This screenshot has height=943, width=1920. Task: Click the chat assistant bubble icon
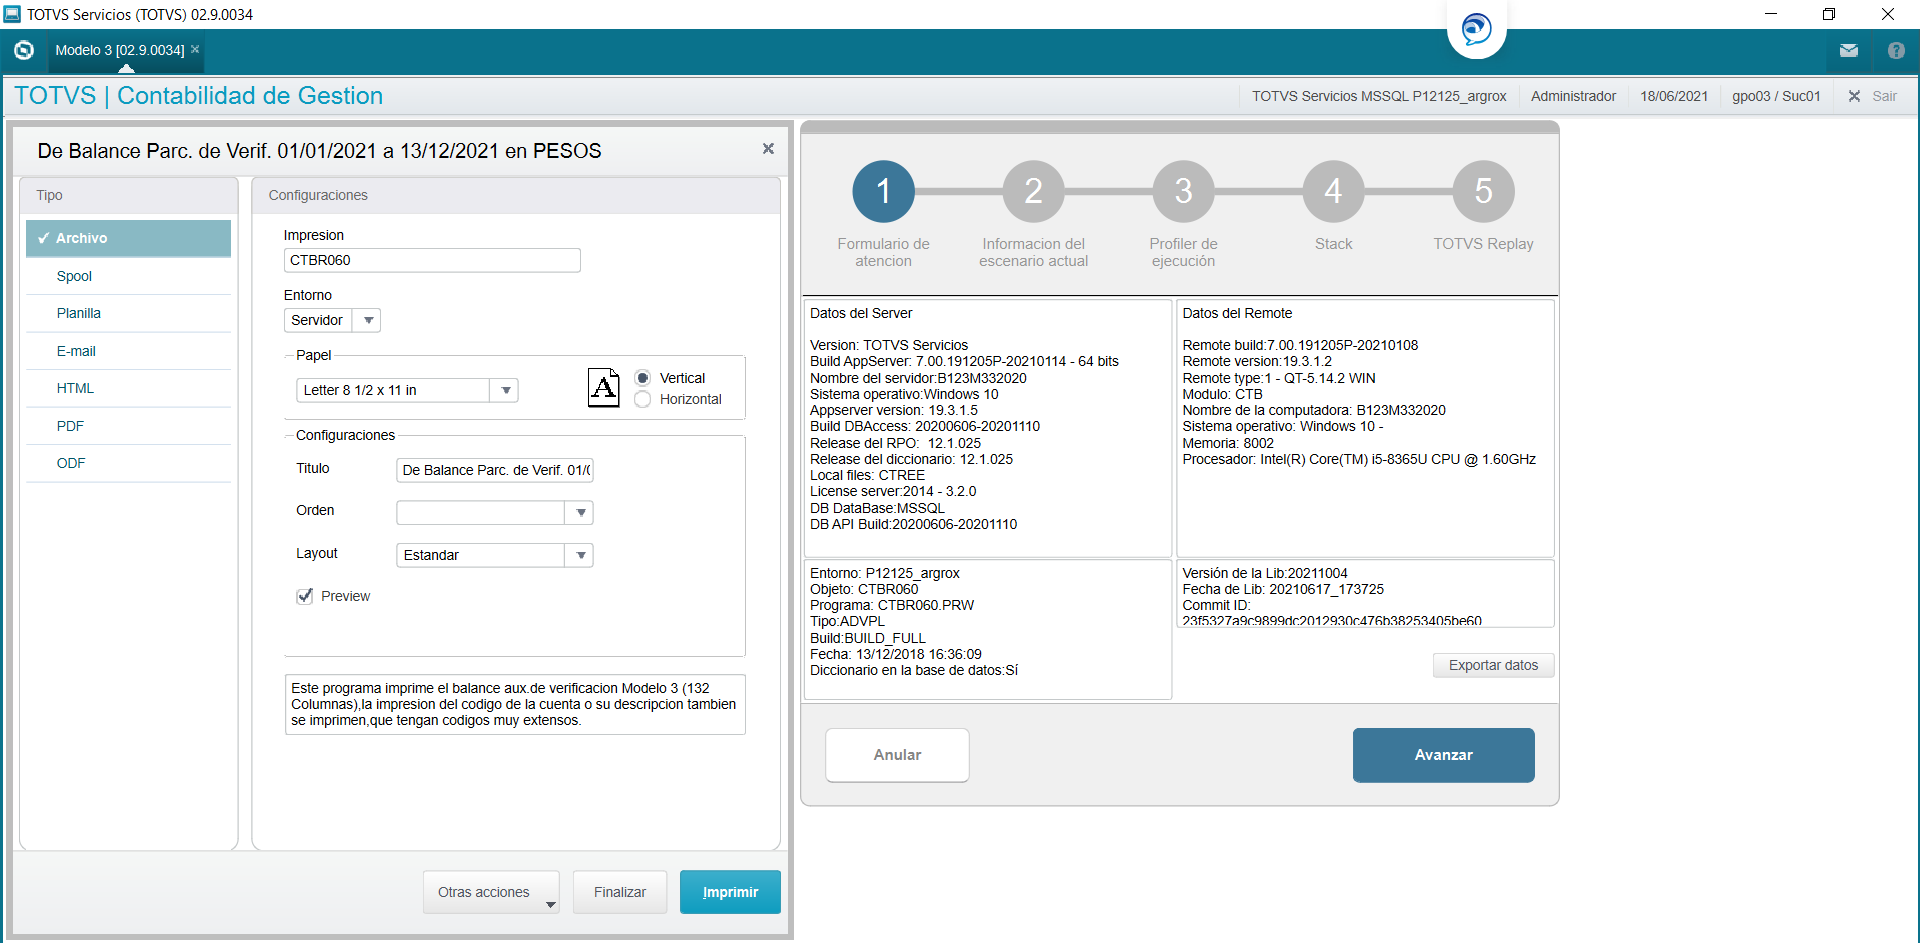tap(1476, 29)
